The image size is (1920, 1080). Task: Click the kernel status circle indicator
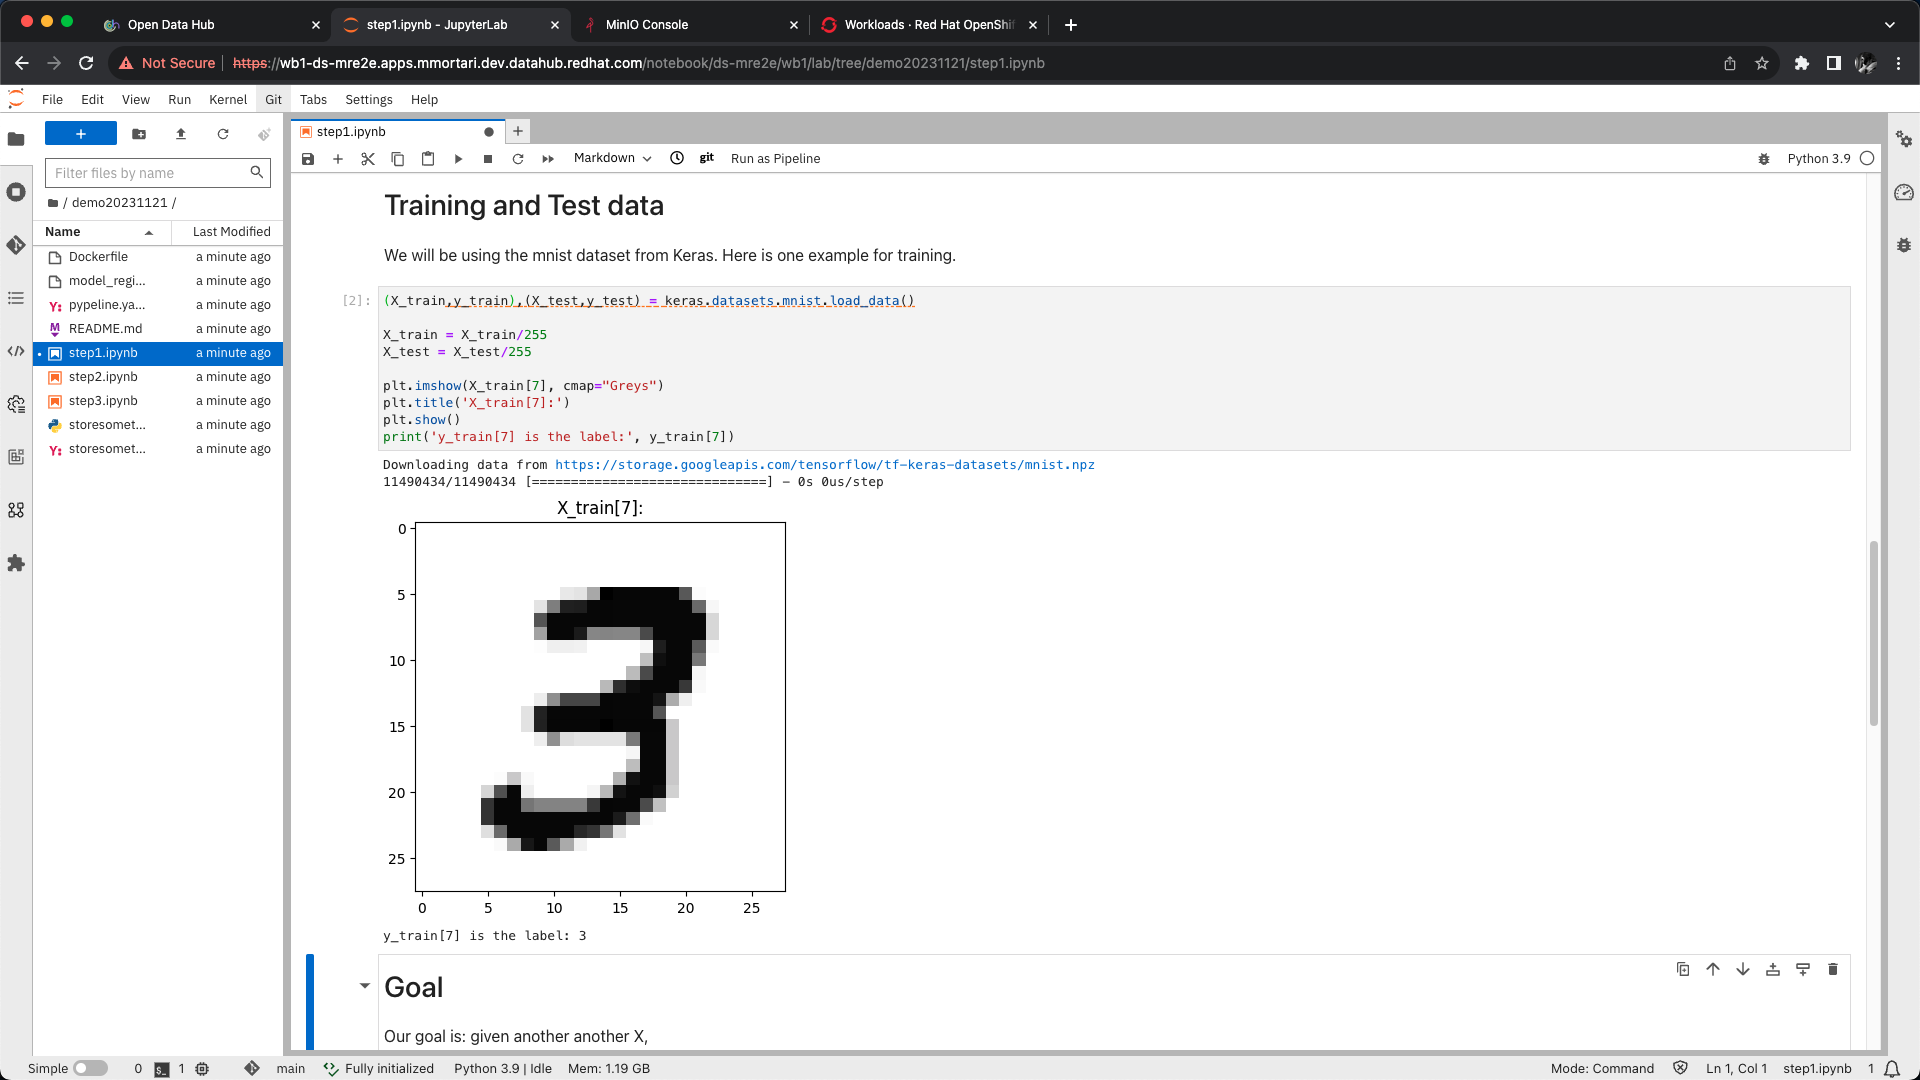pyautogui.click(x=1867, y=158)
